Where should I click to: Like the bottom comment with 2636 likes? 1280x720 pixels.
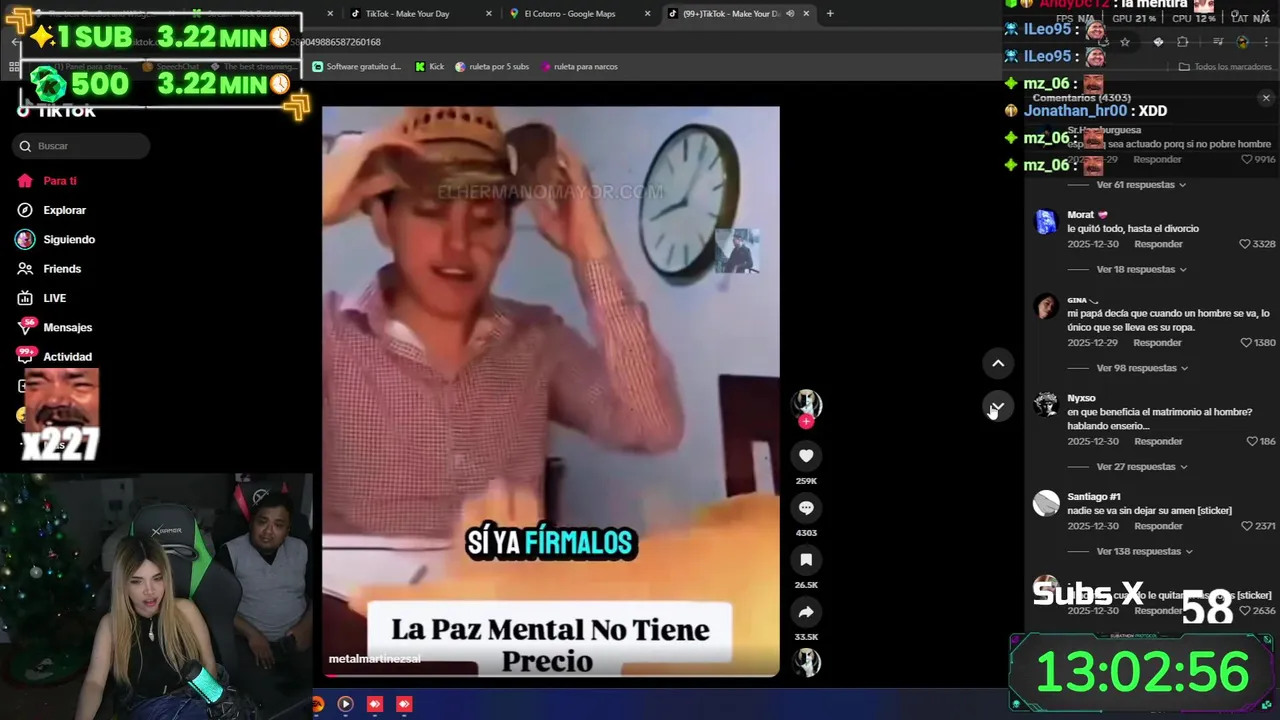click(1245, 611)
